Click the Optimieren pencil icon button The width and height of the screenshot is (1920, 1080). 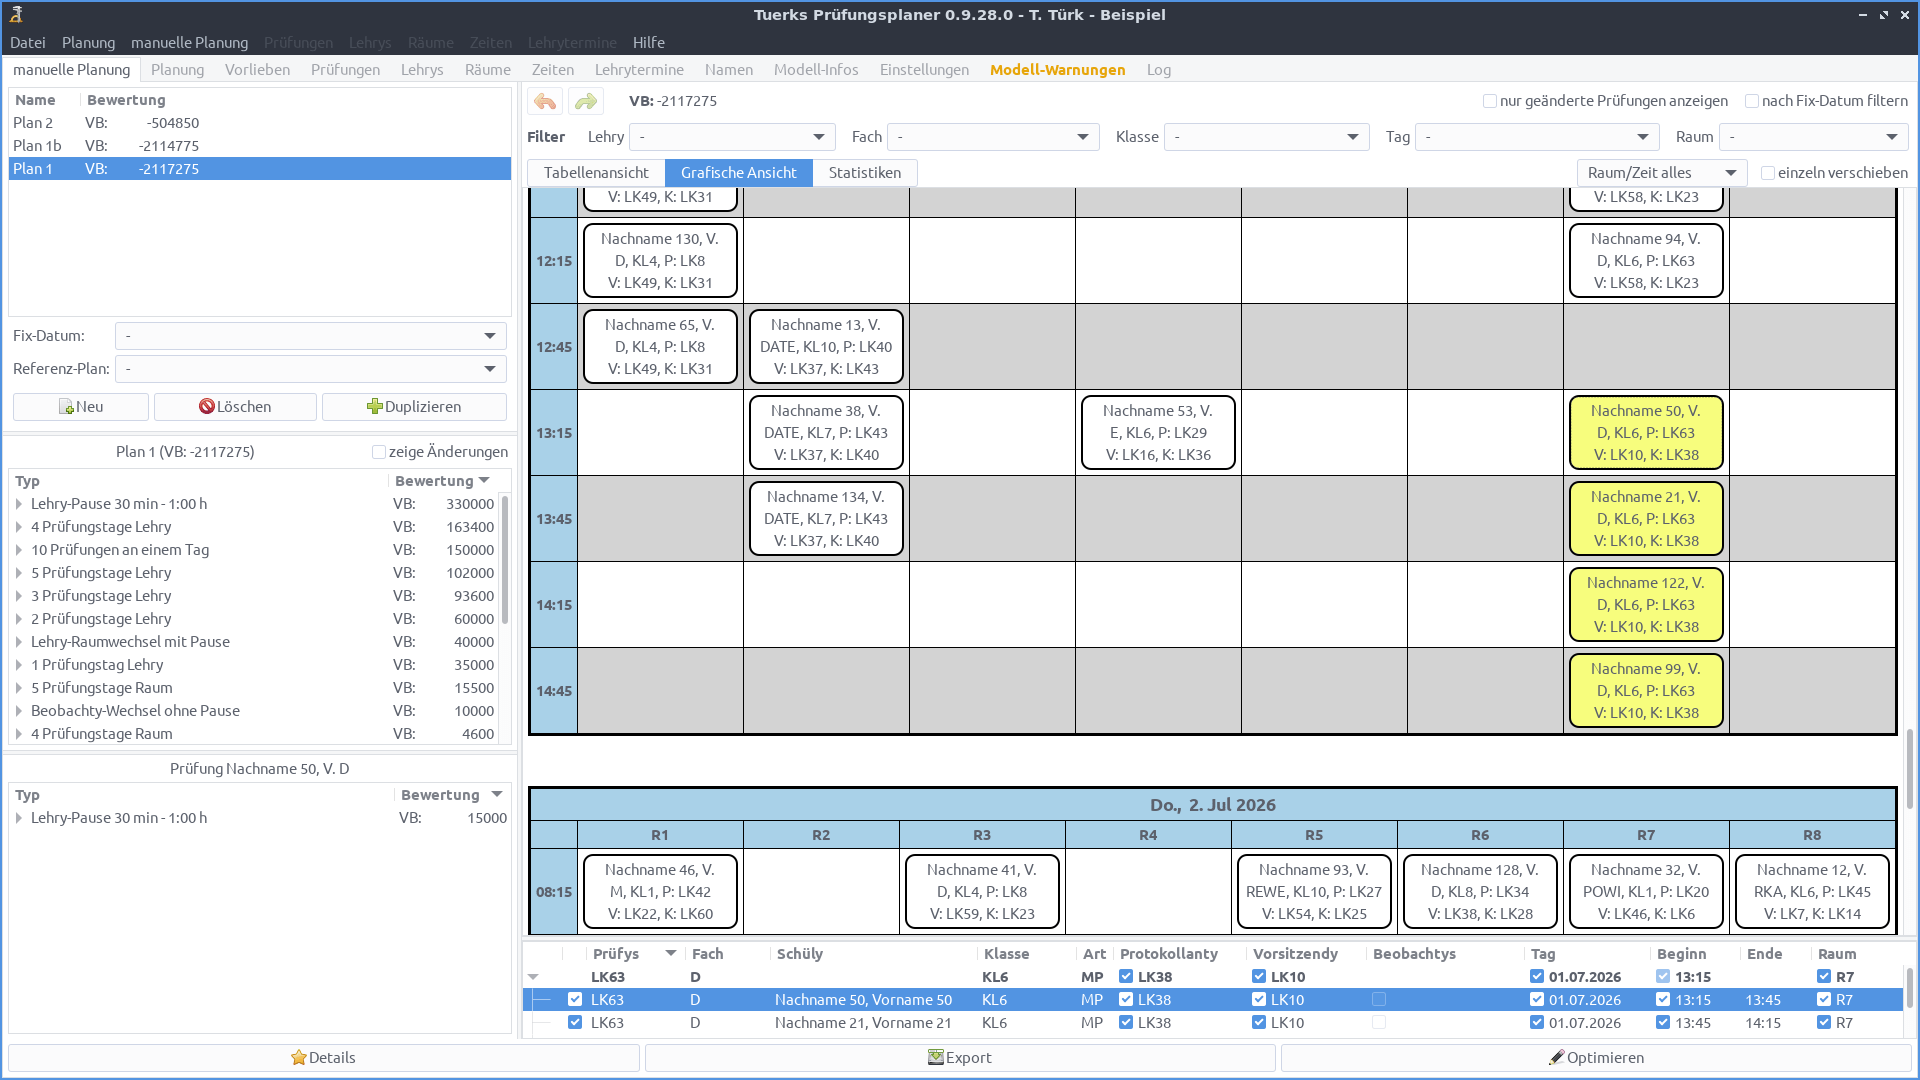pyautogui.click(x=1596, y=1058)
